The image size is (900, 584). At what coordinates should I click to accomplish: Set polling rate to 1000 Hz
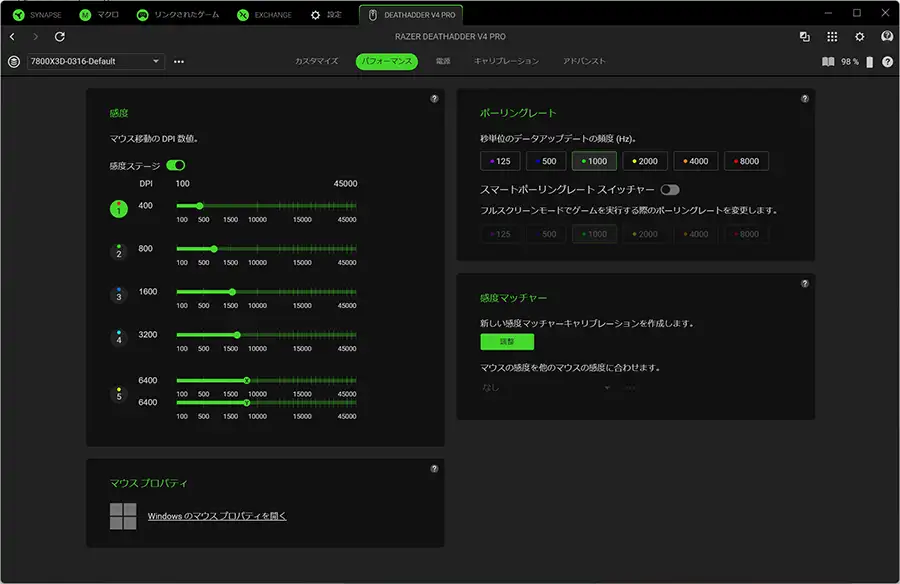point(594,161)
